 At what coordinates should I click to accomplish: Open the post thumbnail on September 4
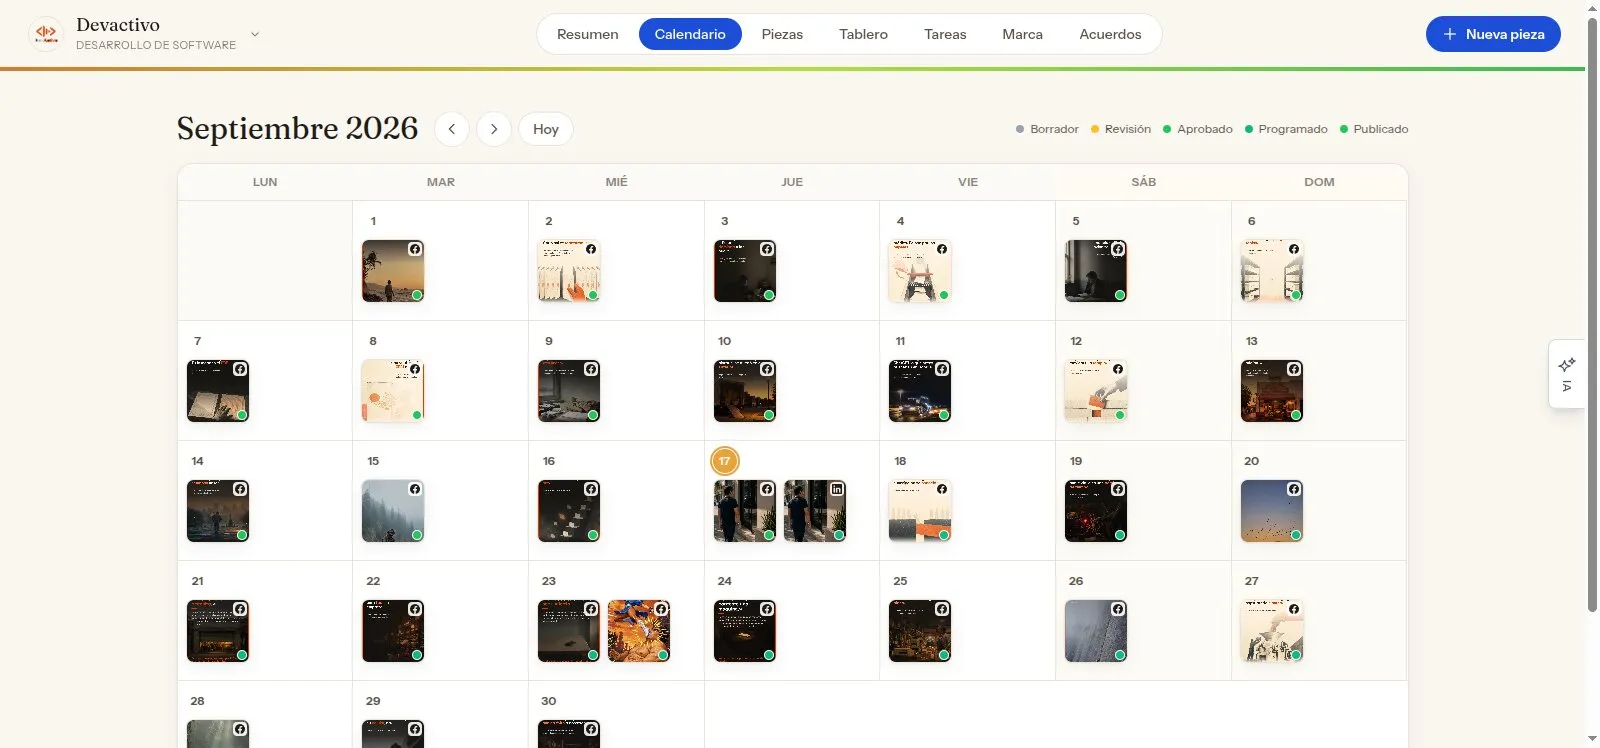tap(920, 271)
